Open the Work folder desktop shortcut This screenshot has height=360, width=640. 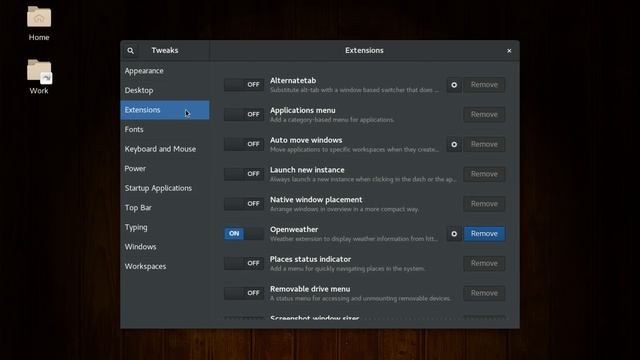coord(39,77)
